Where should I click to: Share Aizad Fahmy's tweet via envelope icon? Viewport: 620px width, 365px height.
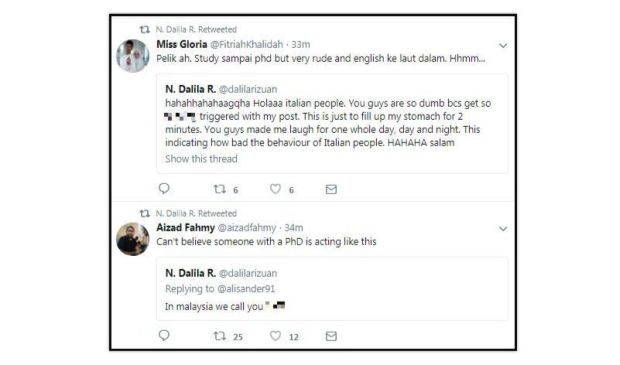tap(331, 337)
